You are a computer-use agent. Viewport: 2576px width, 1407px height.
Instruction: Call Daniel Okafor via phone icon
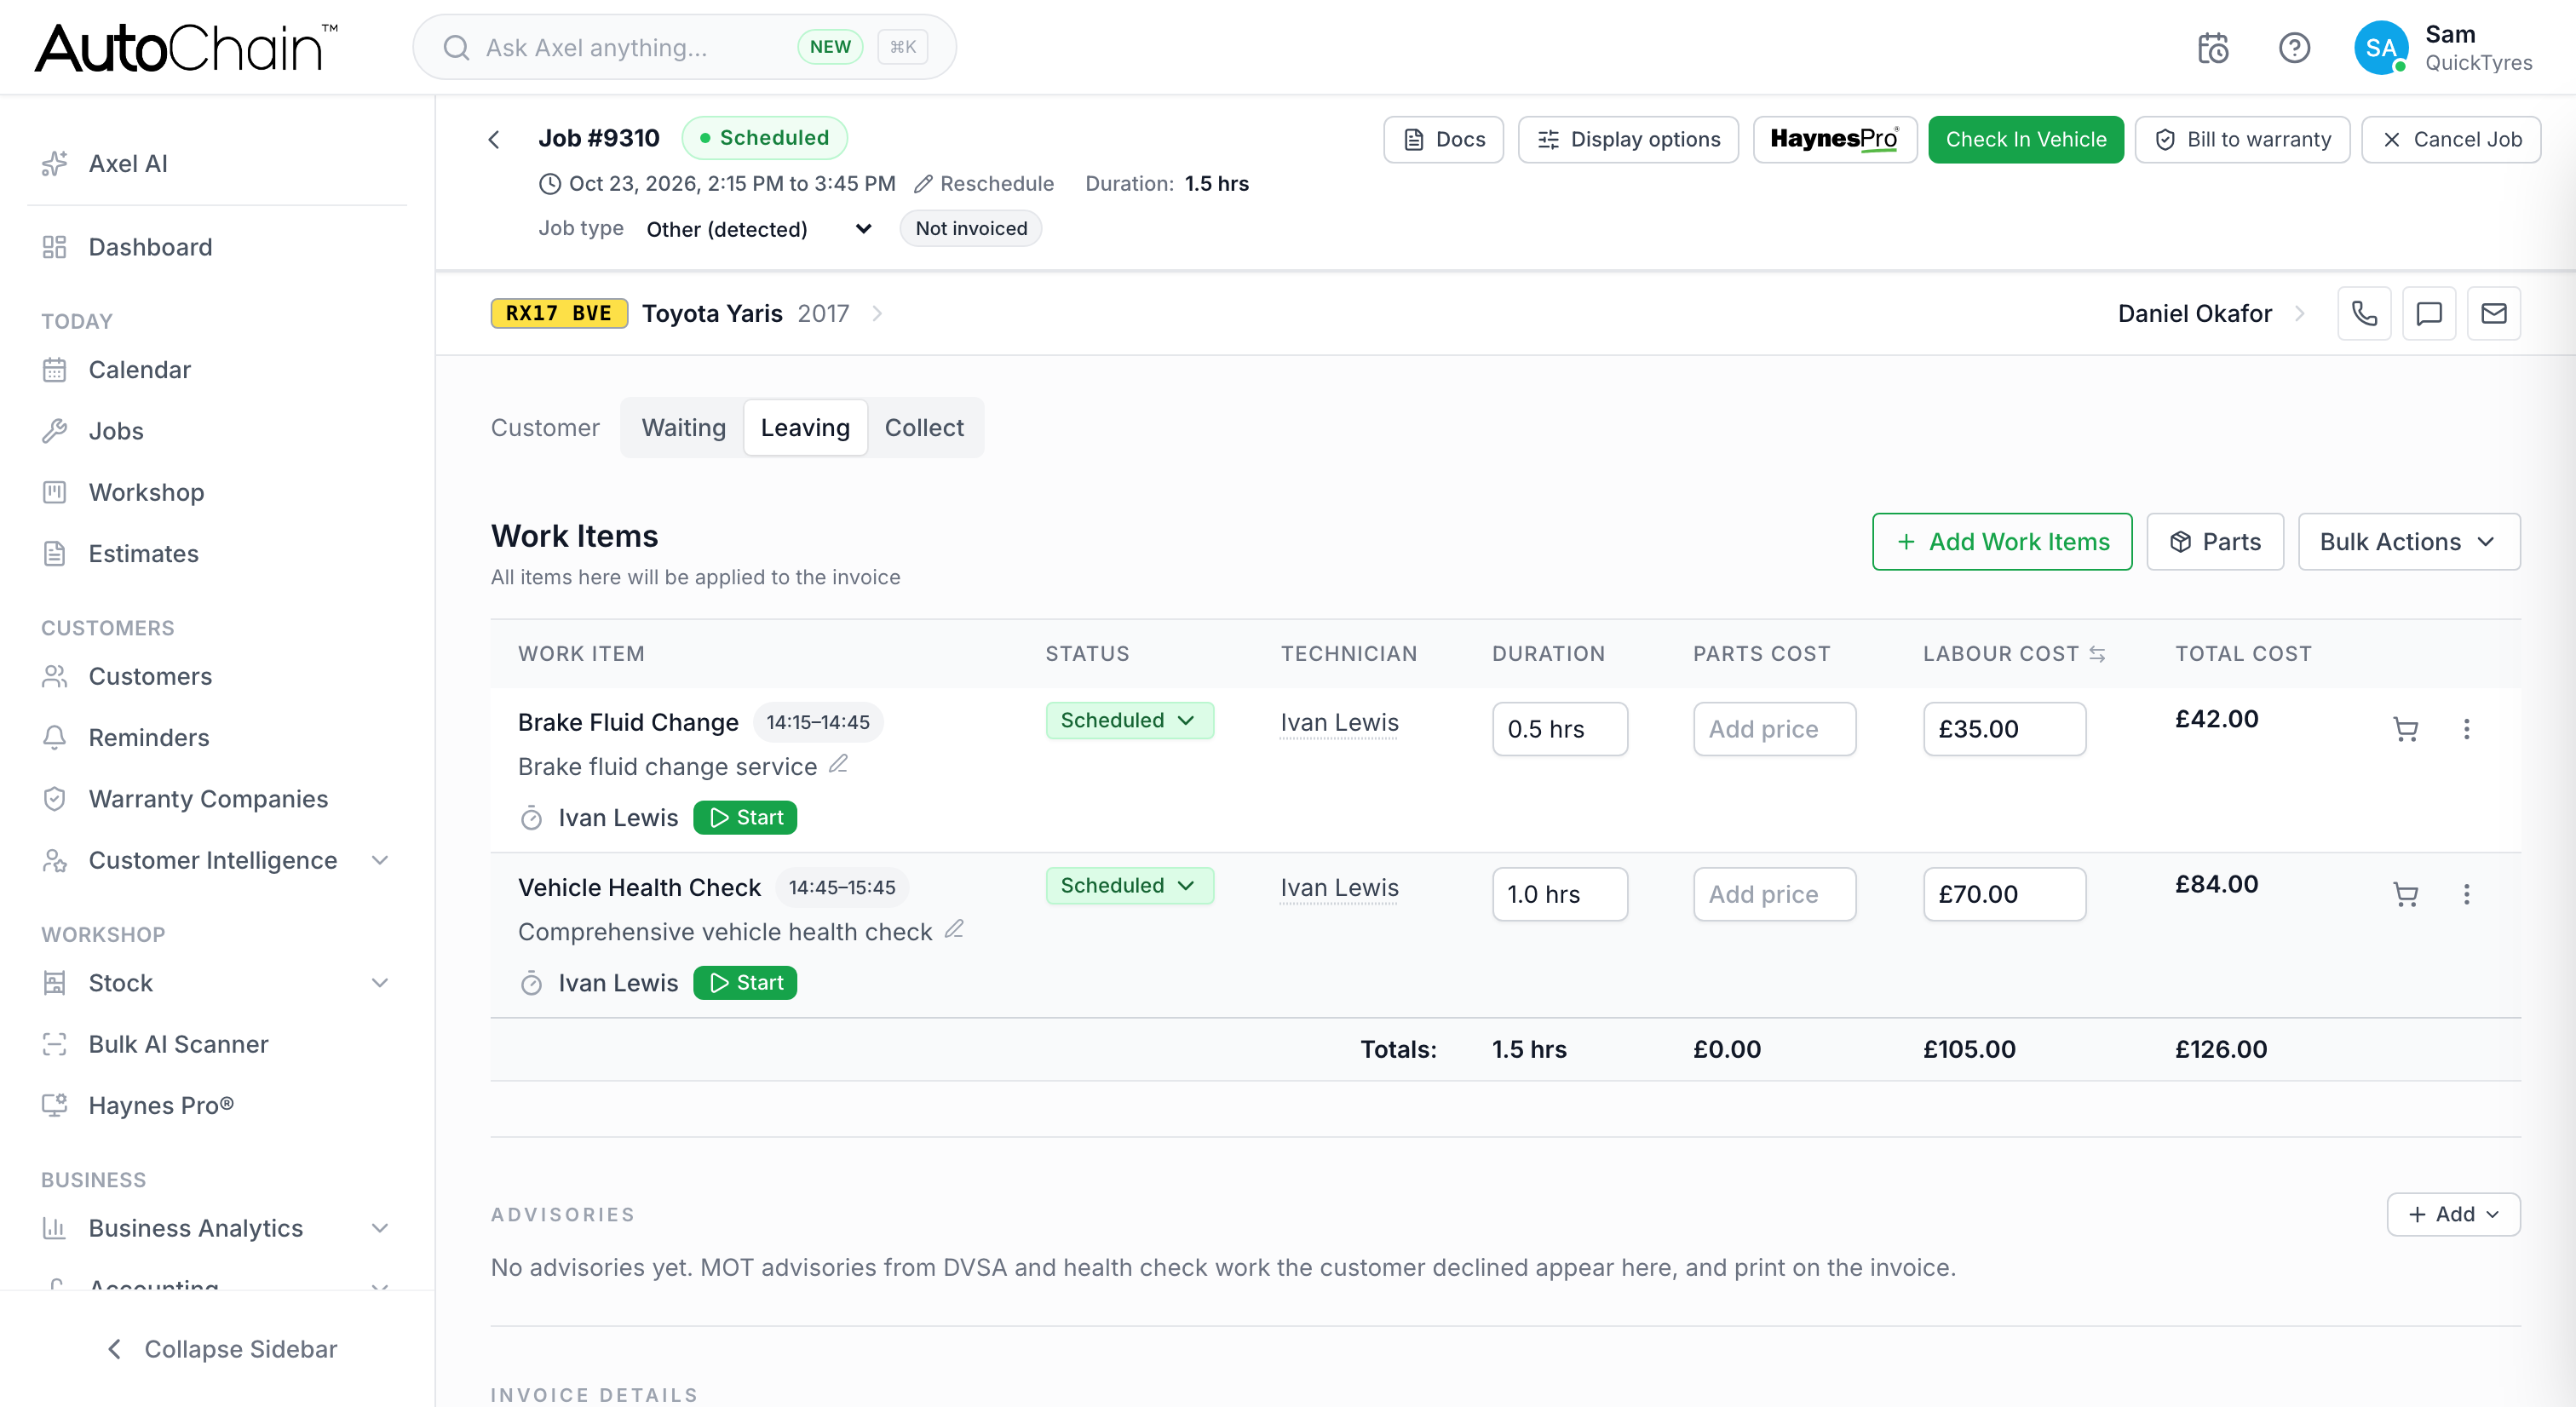point(2364,313)
